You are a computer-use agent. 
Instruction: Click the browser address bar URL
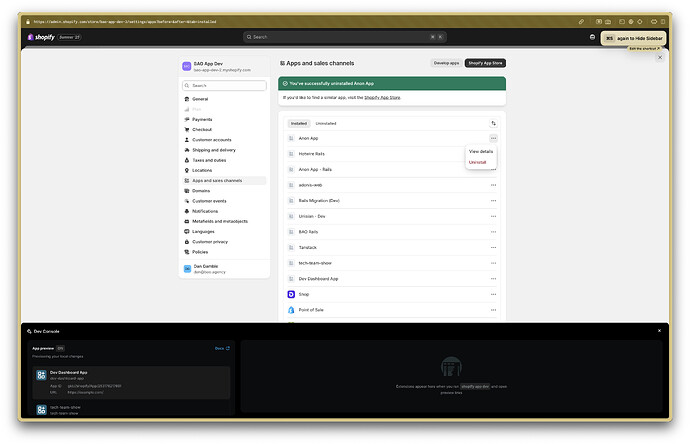(125, 22)
